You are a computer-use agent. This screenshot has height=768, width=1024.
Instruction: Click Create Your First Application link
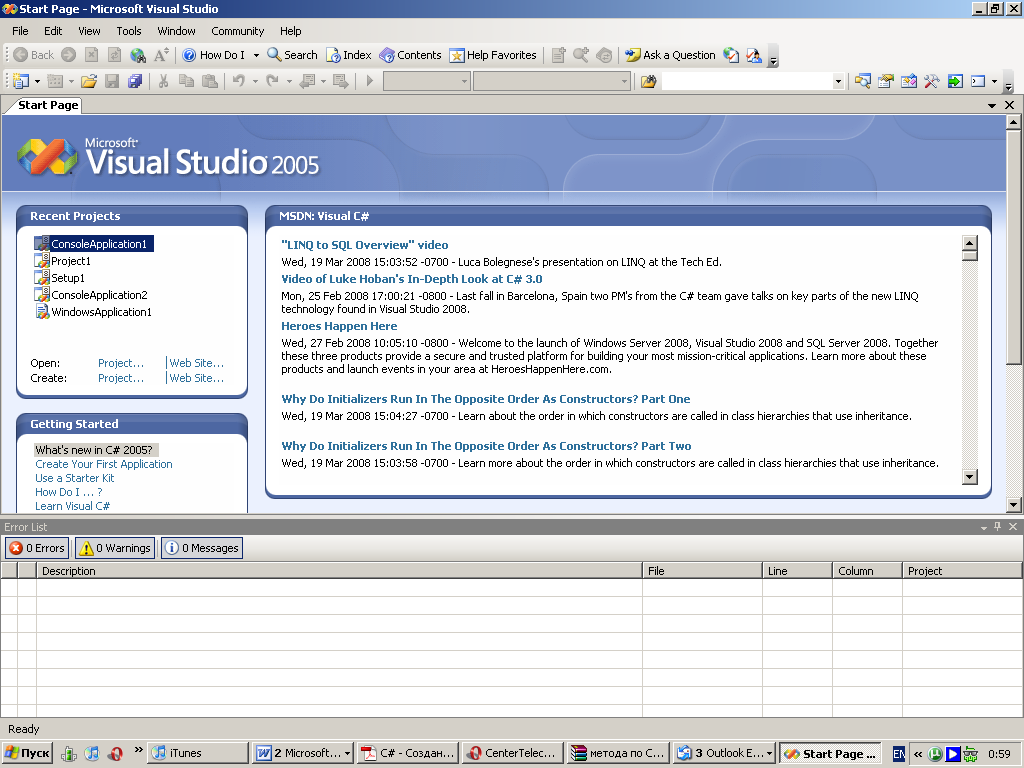pyautogui.click(x=104, y=464)
